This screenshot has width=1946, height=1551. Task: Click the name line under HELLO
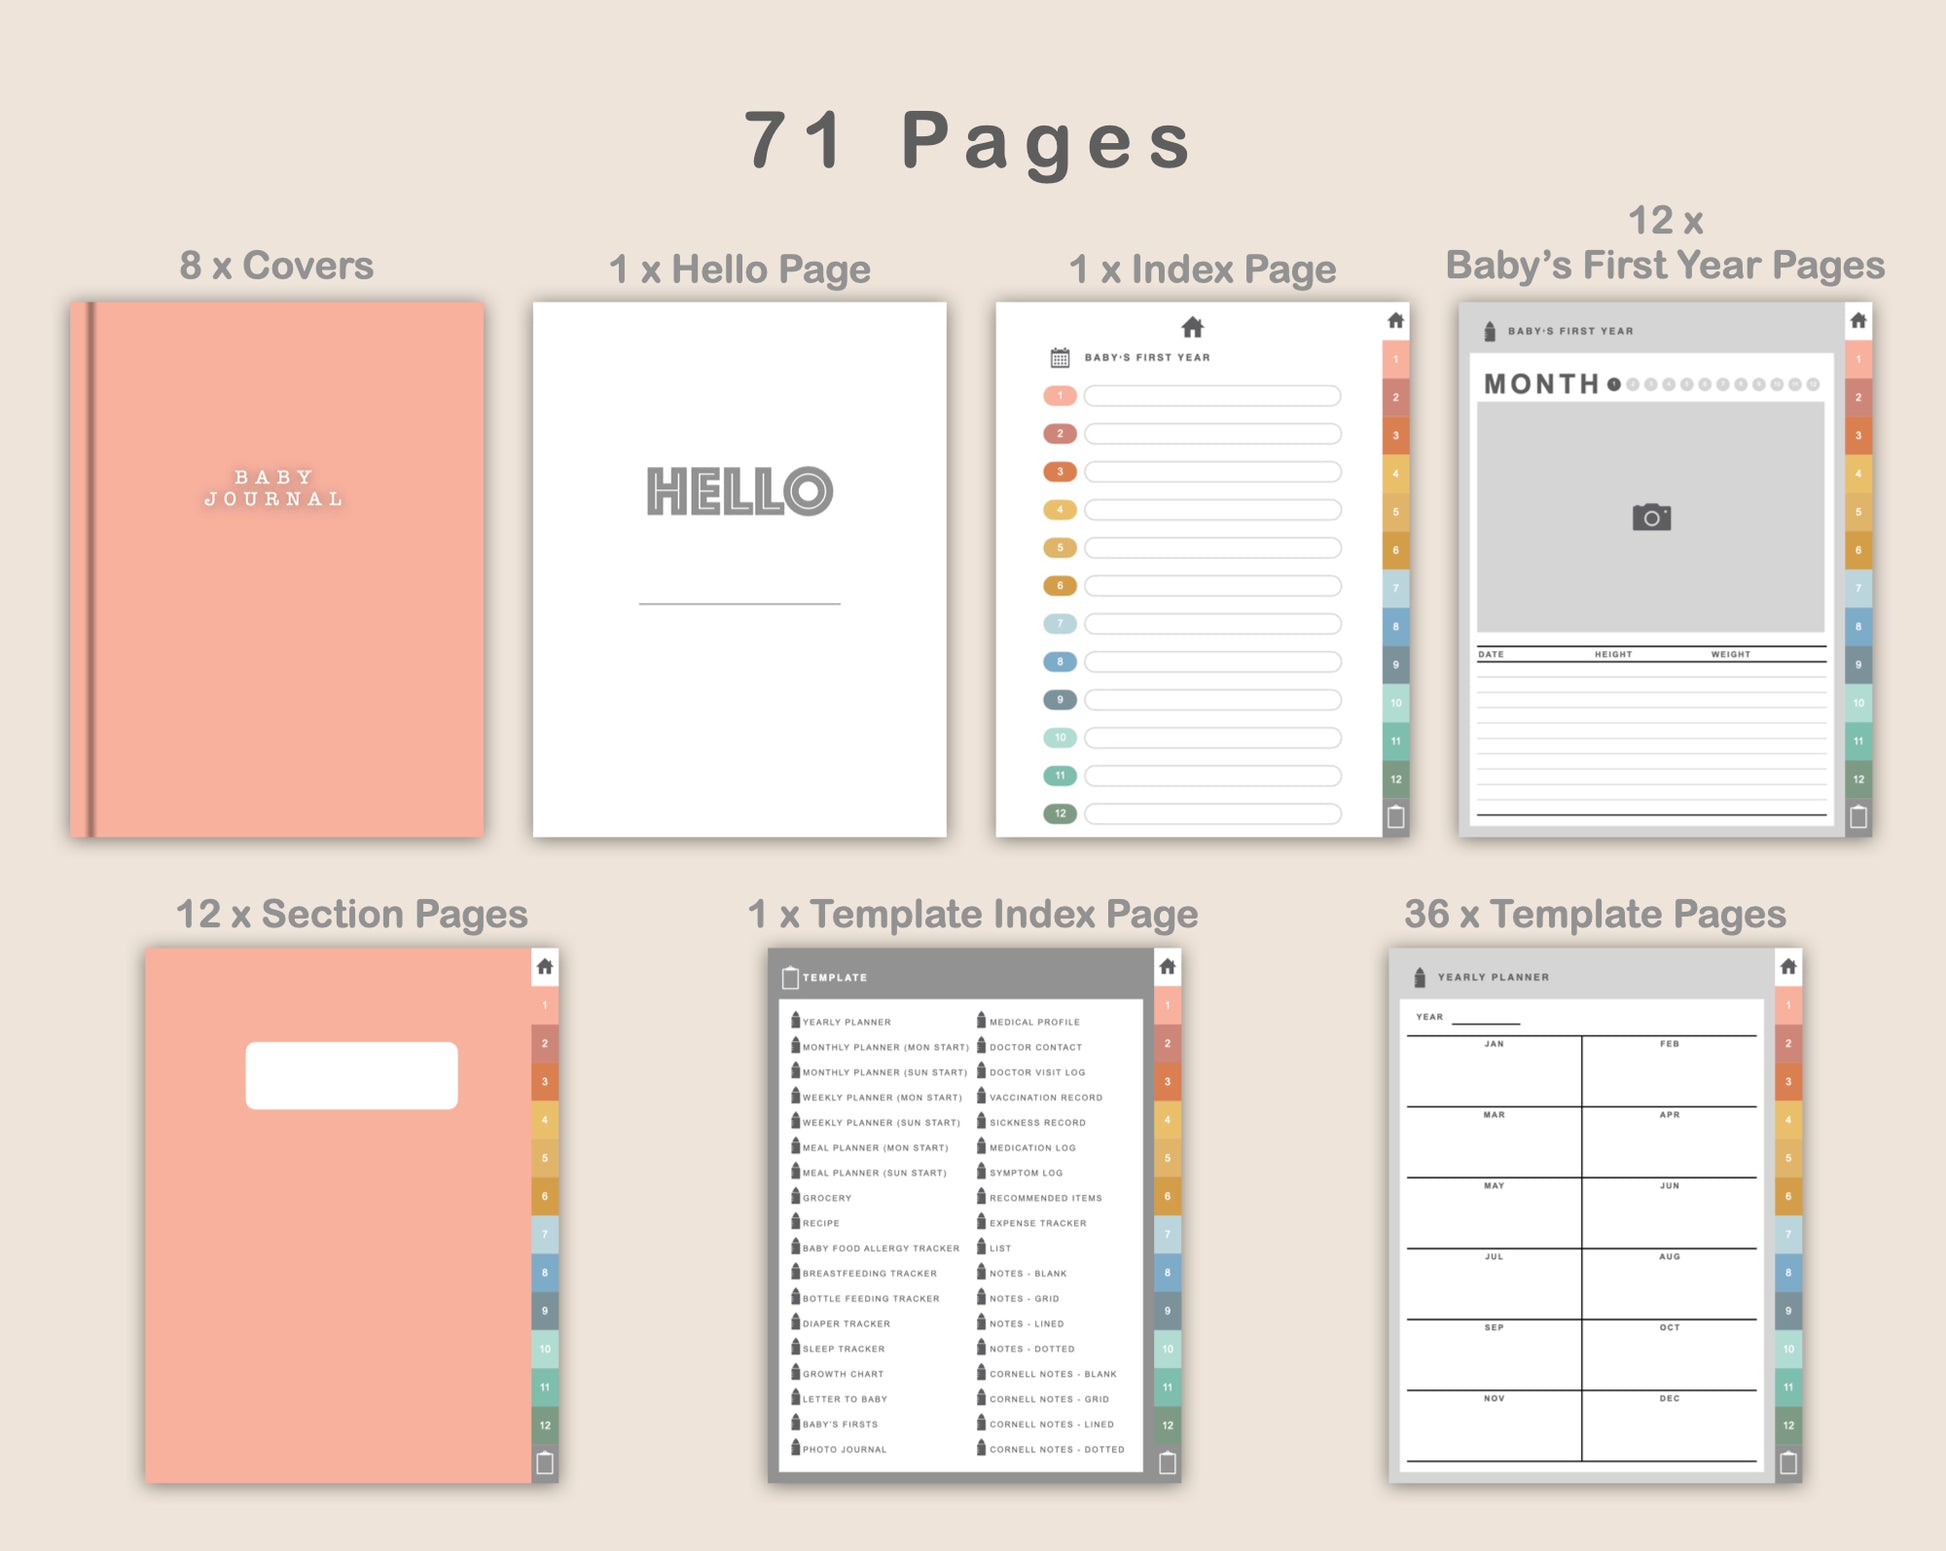coord(739,603)
